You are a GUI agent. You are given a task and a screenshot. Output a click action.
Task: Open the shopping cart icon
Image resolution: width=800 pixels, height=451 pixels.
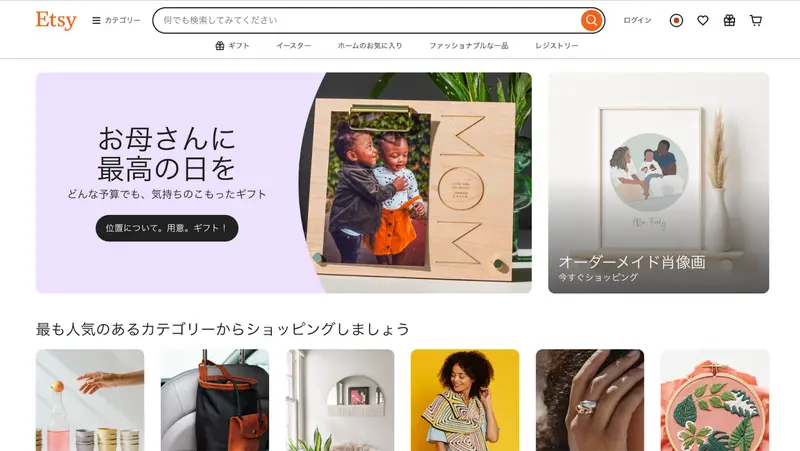pos(756,20)
